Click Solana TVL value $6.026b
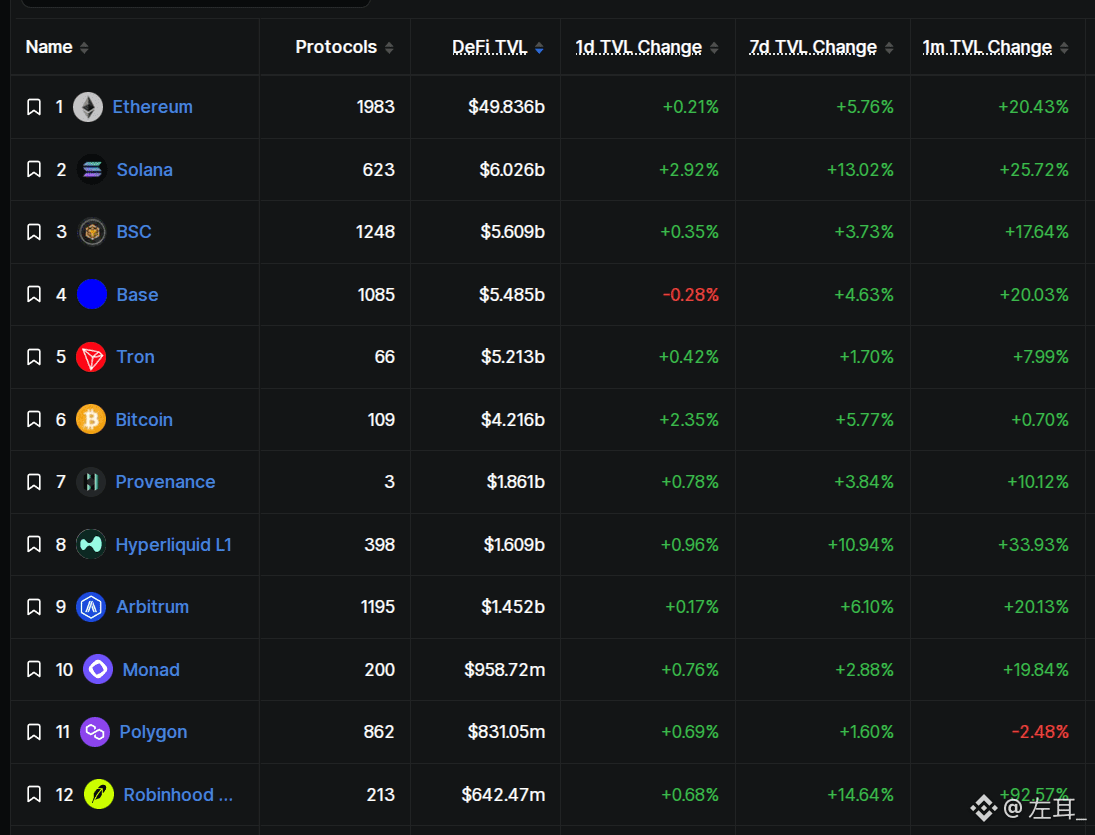The height and width of the screenshot is (835, 1095). point(512,170)
